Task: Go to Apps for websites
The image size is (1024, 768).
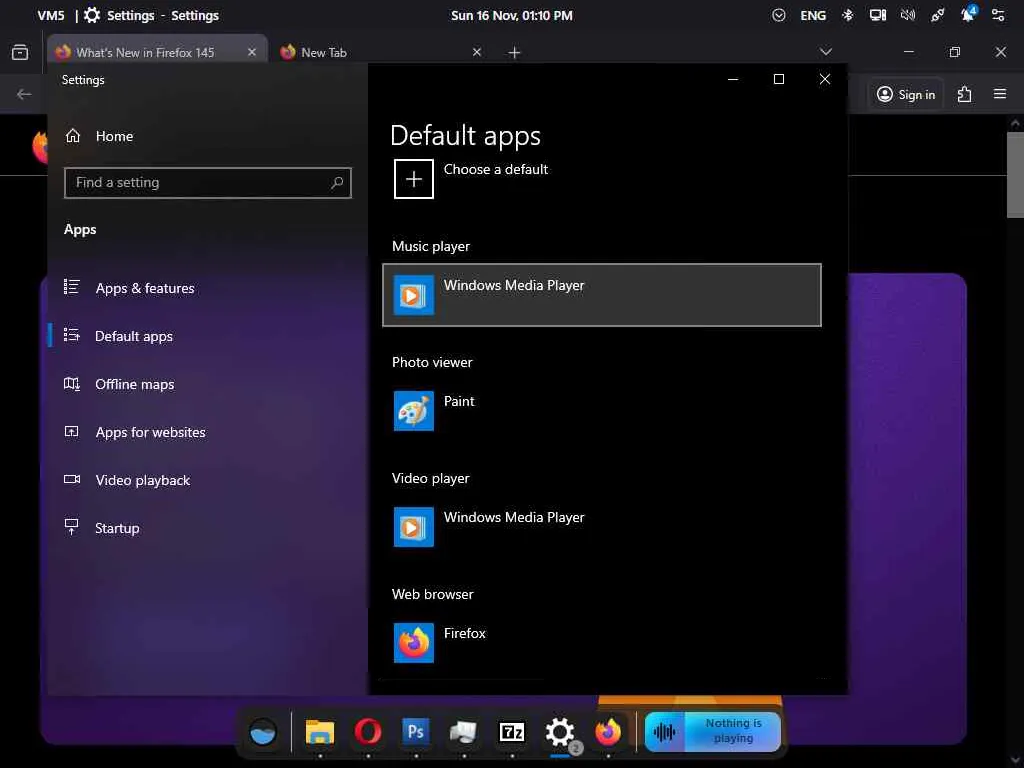Action: point(150,432)
